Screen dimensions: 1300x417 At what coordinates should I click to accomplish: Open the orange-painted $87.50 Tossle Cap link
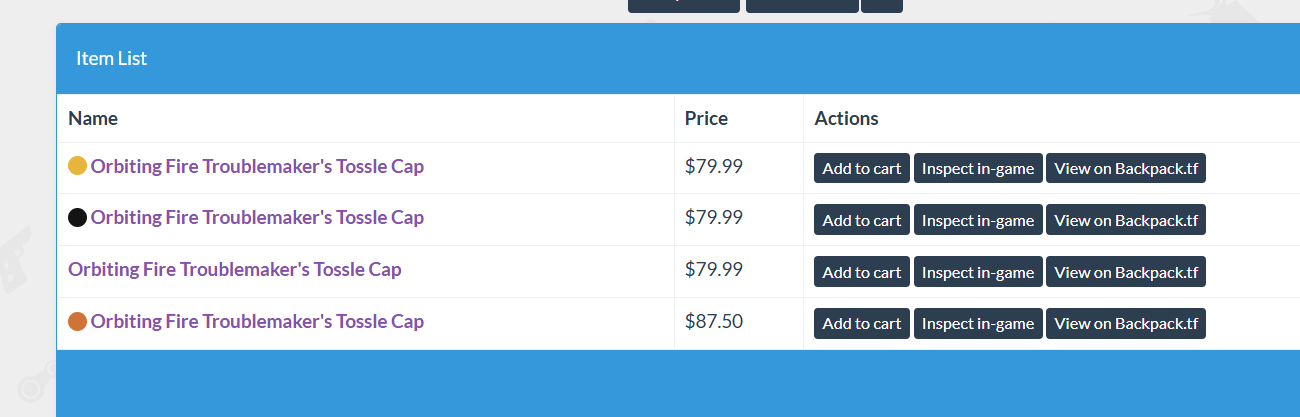(257, 322)
